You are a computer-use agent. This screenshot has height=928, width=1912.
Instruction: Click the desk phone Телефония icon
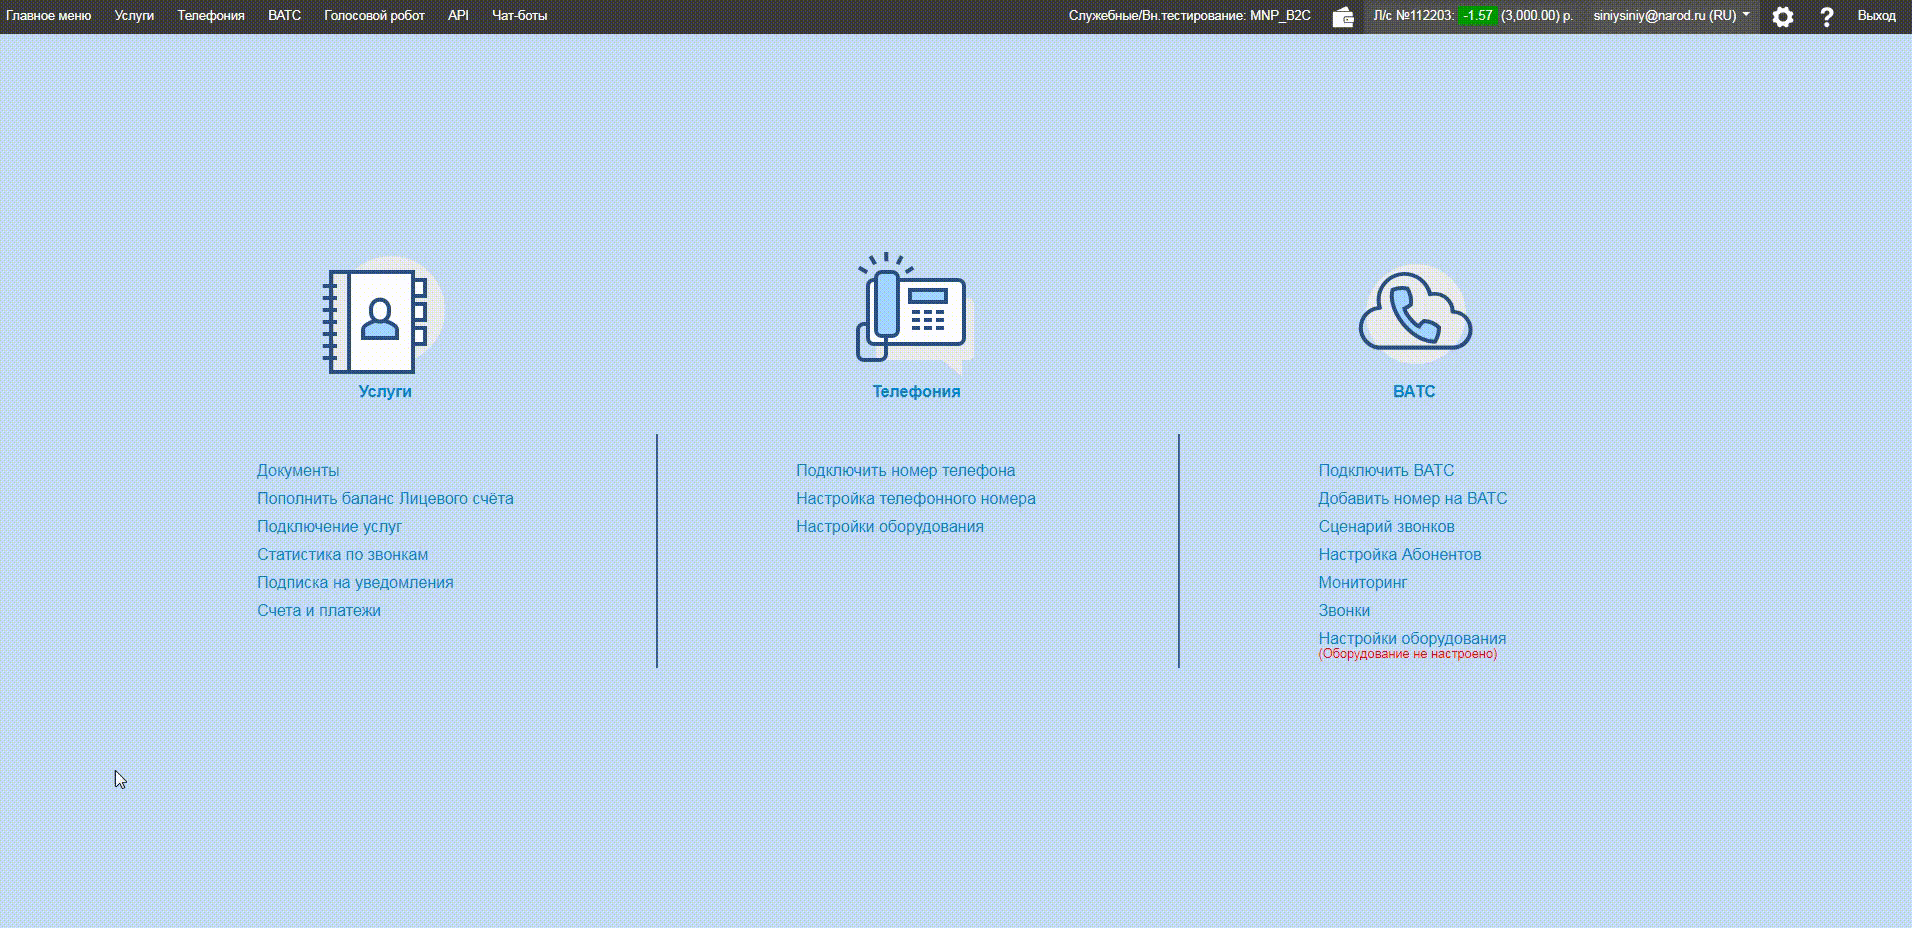click(914, 314)
